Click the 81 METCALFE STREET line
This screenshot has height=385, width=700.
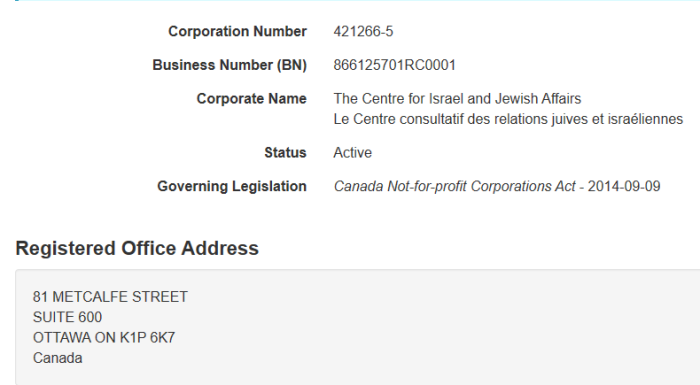tap(110, 297)
